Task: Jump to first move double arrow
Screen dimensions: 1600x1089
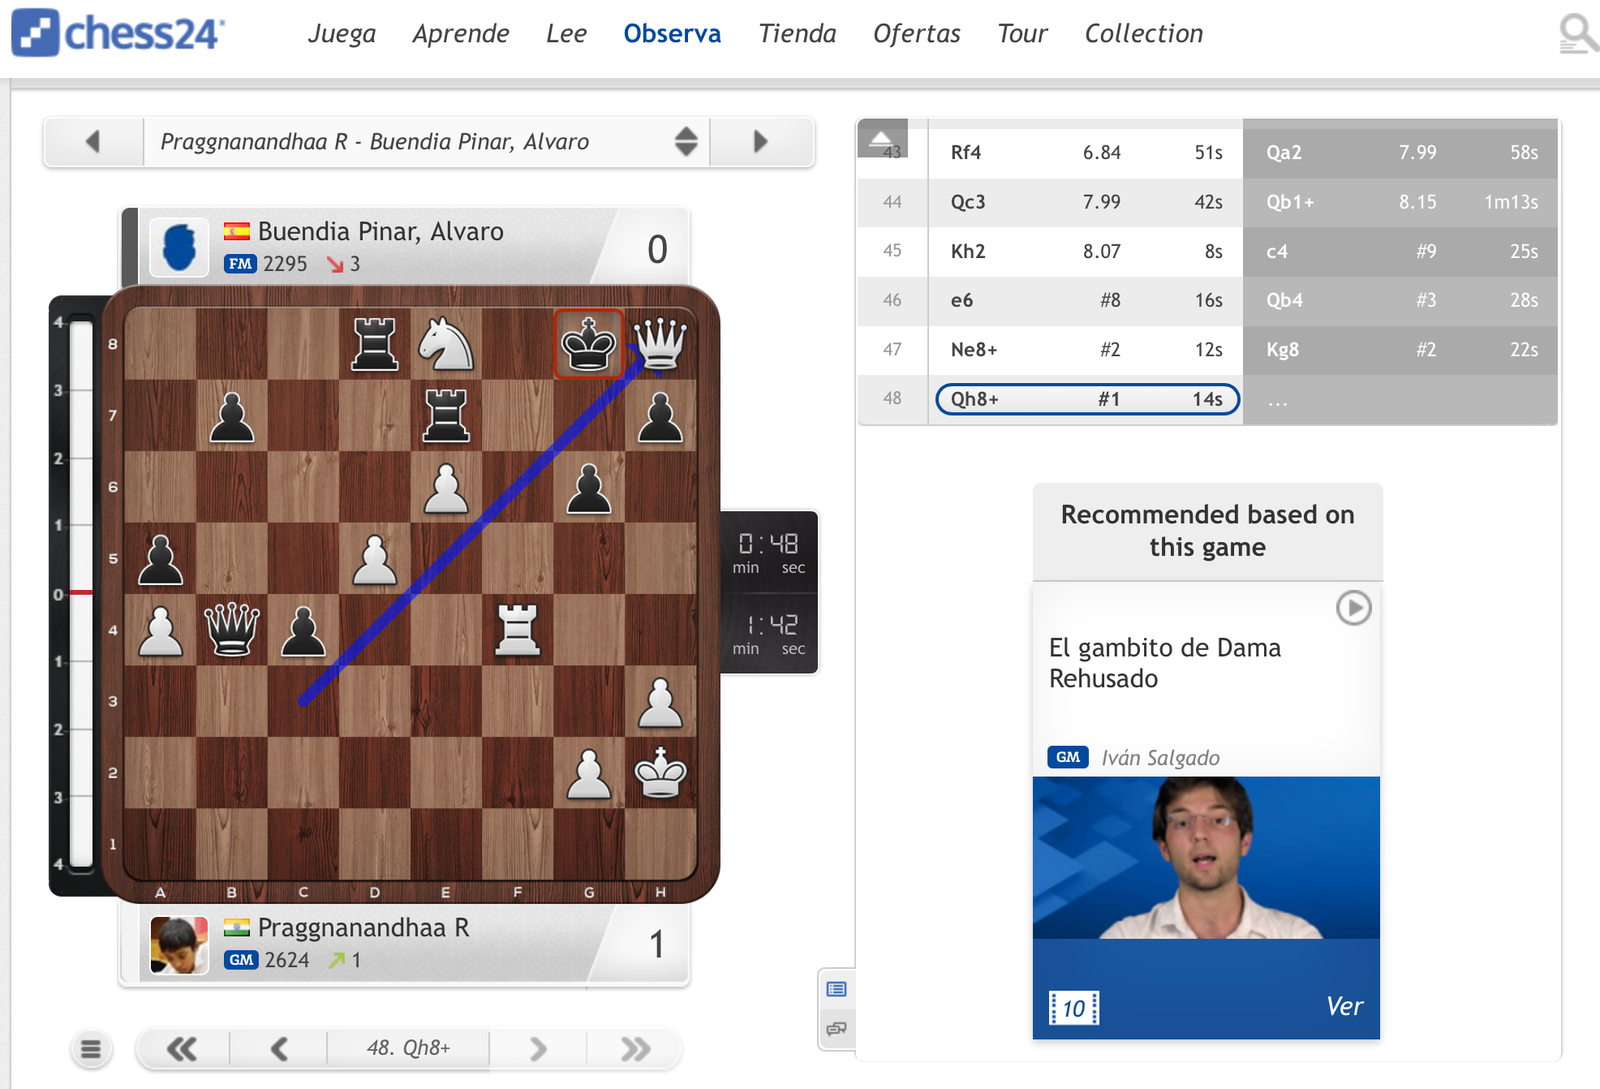Action: (x=182, y=1049)
